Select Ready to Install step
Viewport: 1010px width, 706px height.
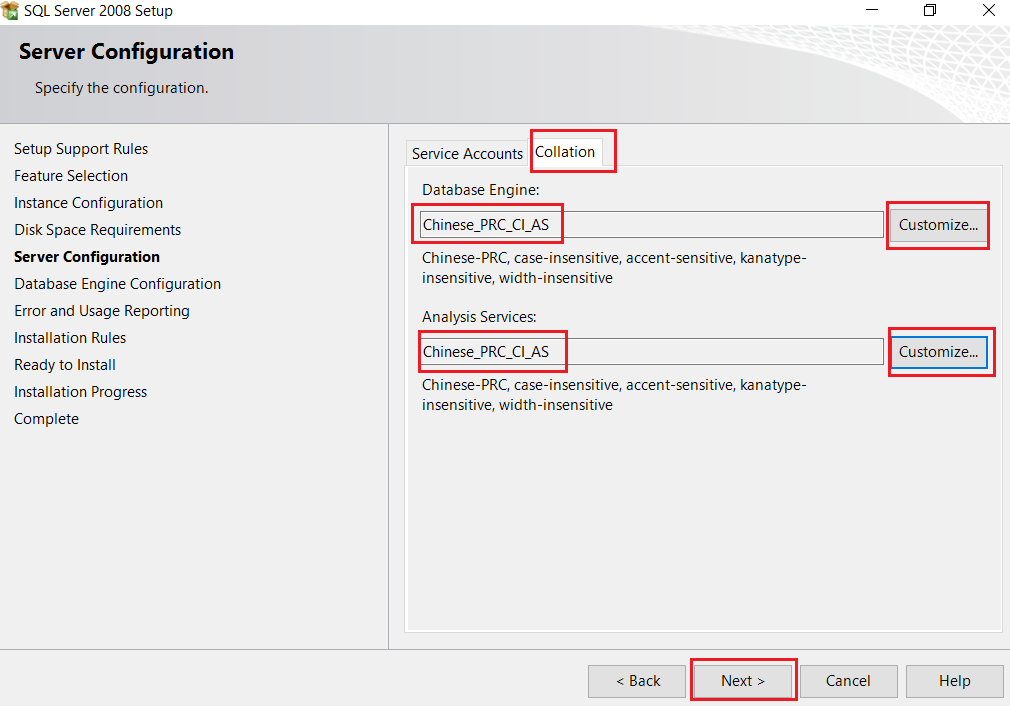(x=65, y=365)
